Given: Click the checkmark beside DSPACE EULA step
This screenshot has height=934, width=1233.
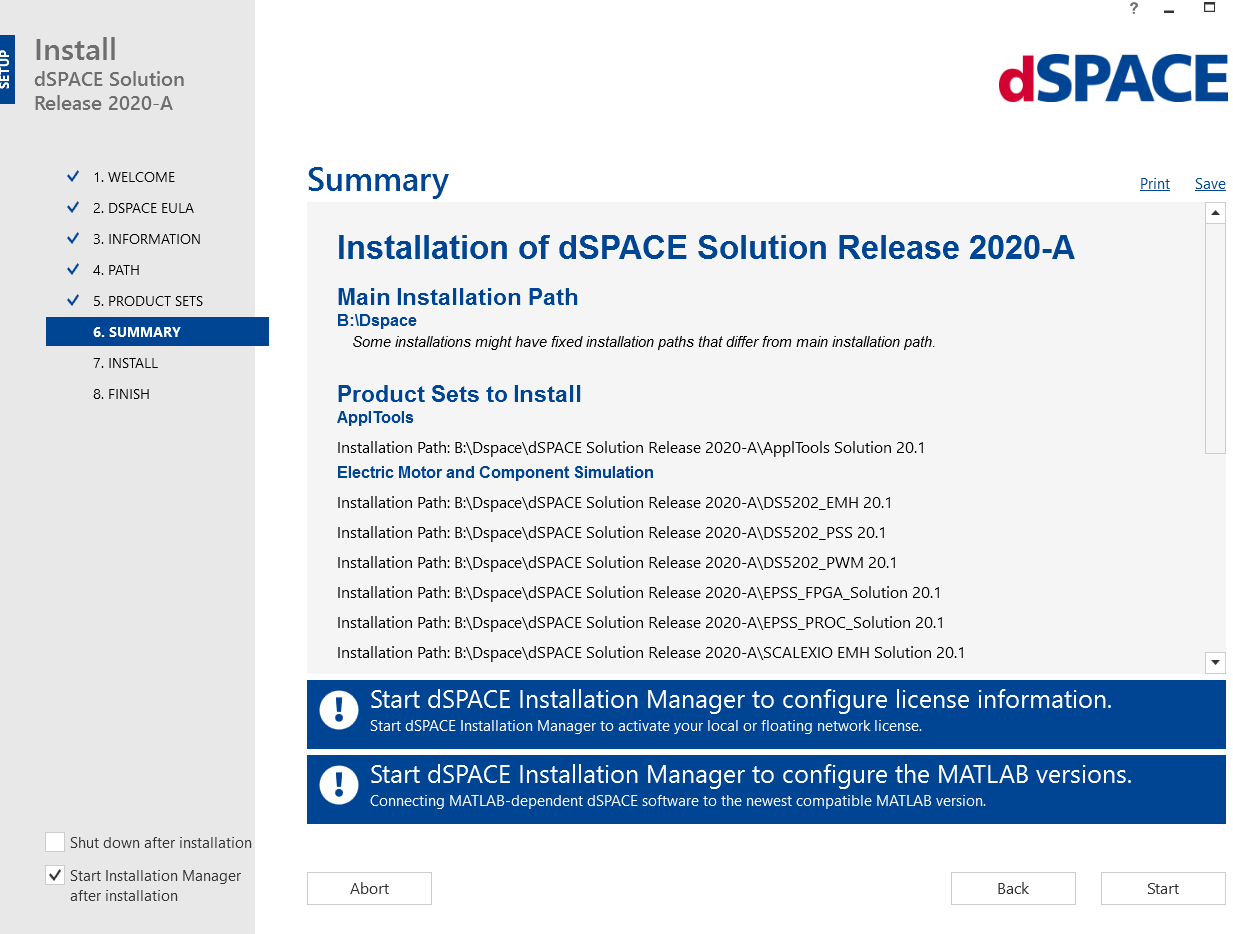Looking at the screenshot, I should click(72, 207).
